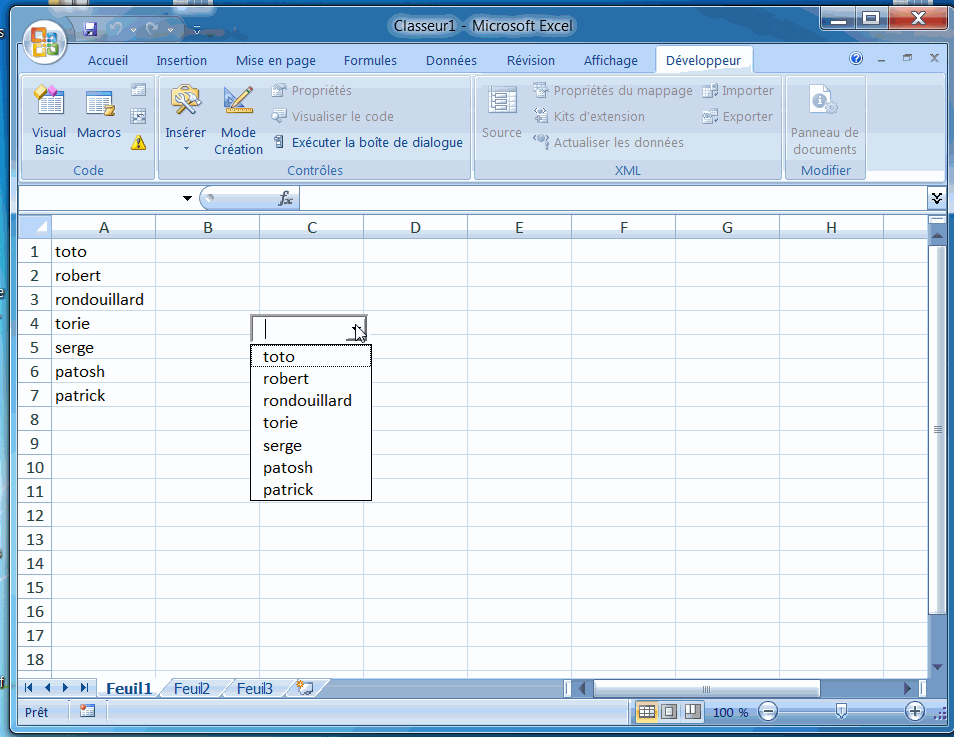Open the customize quick access toolbar dropdown
The width and height of the screenshot is (954, 737).
197,29
